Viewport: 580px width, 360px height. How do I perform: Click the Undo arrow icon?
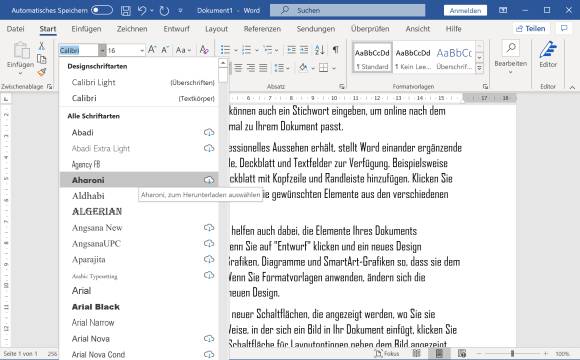tap(142, 10)
